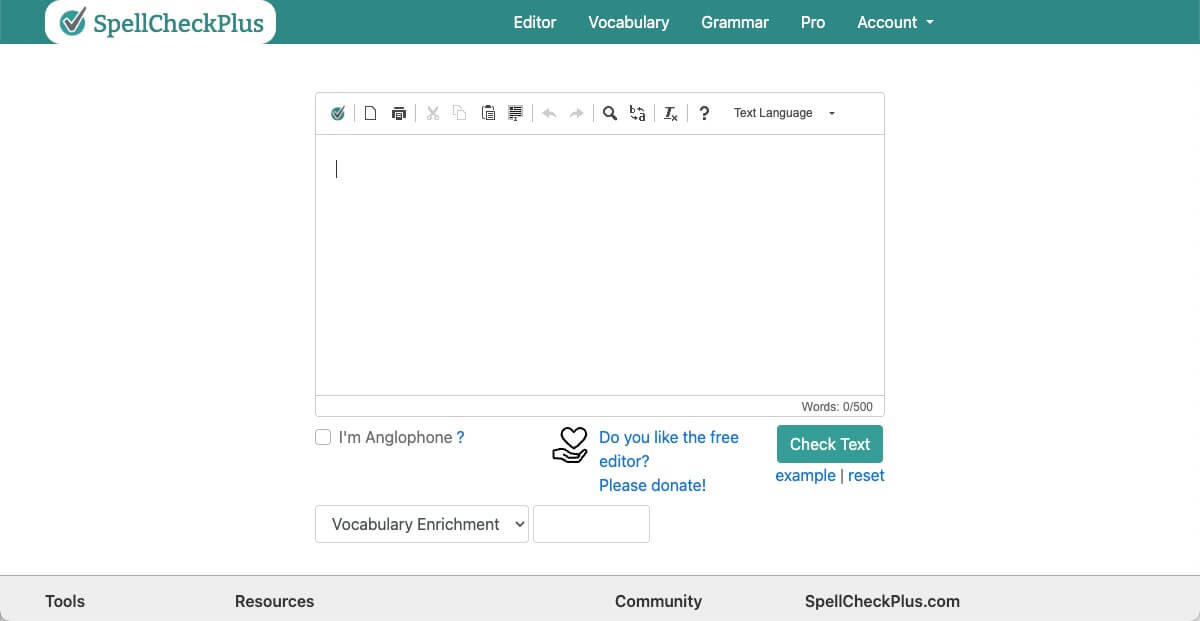Go to the Grammar page
This screenshot has width=1200, height=621.
(735, 22)
